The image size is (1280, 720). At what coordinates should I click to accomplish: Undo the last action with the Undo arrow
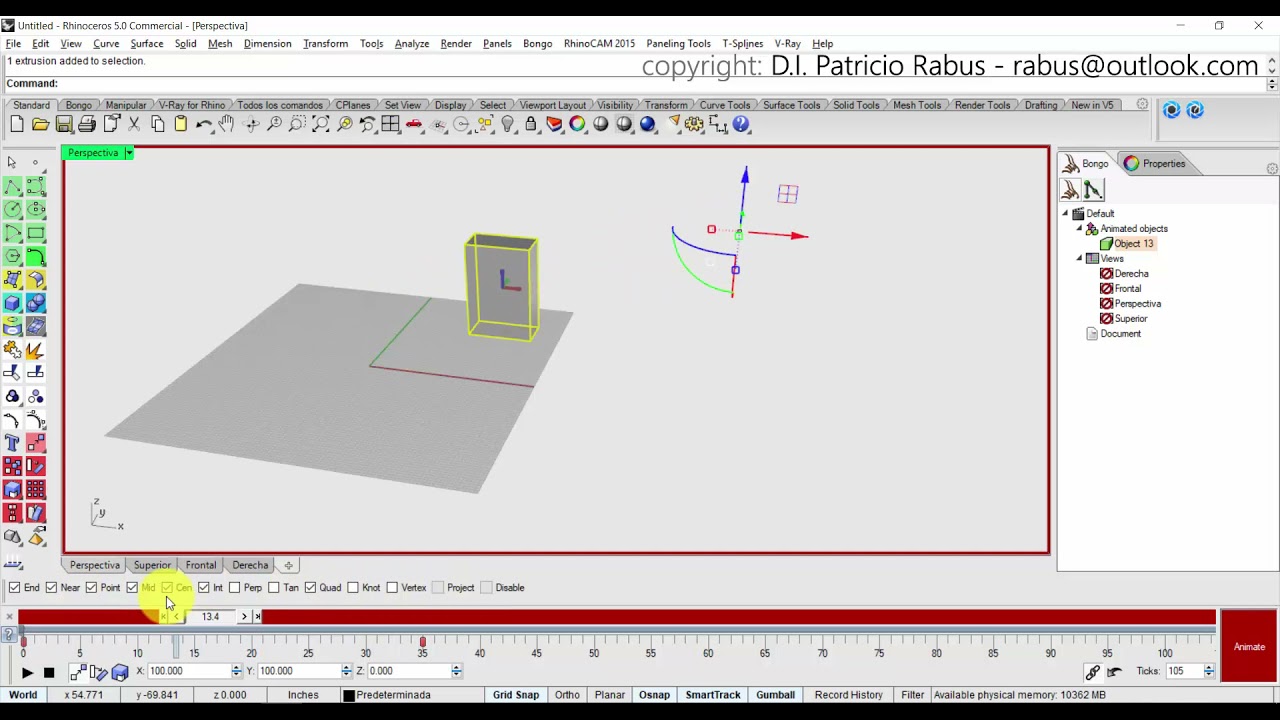point(204,124)
